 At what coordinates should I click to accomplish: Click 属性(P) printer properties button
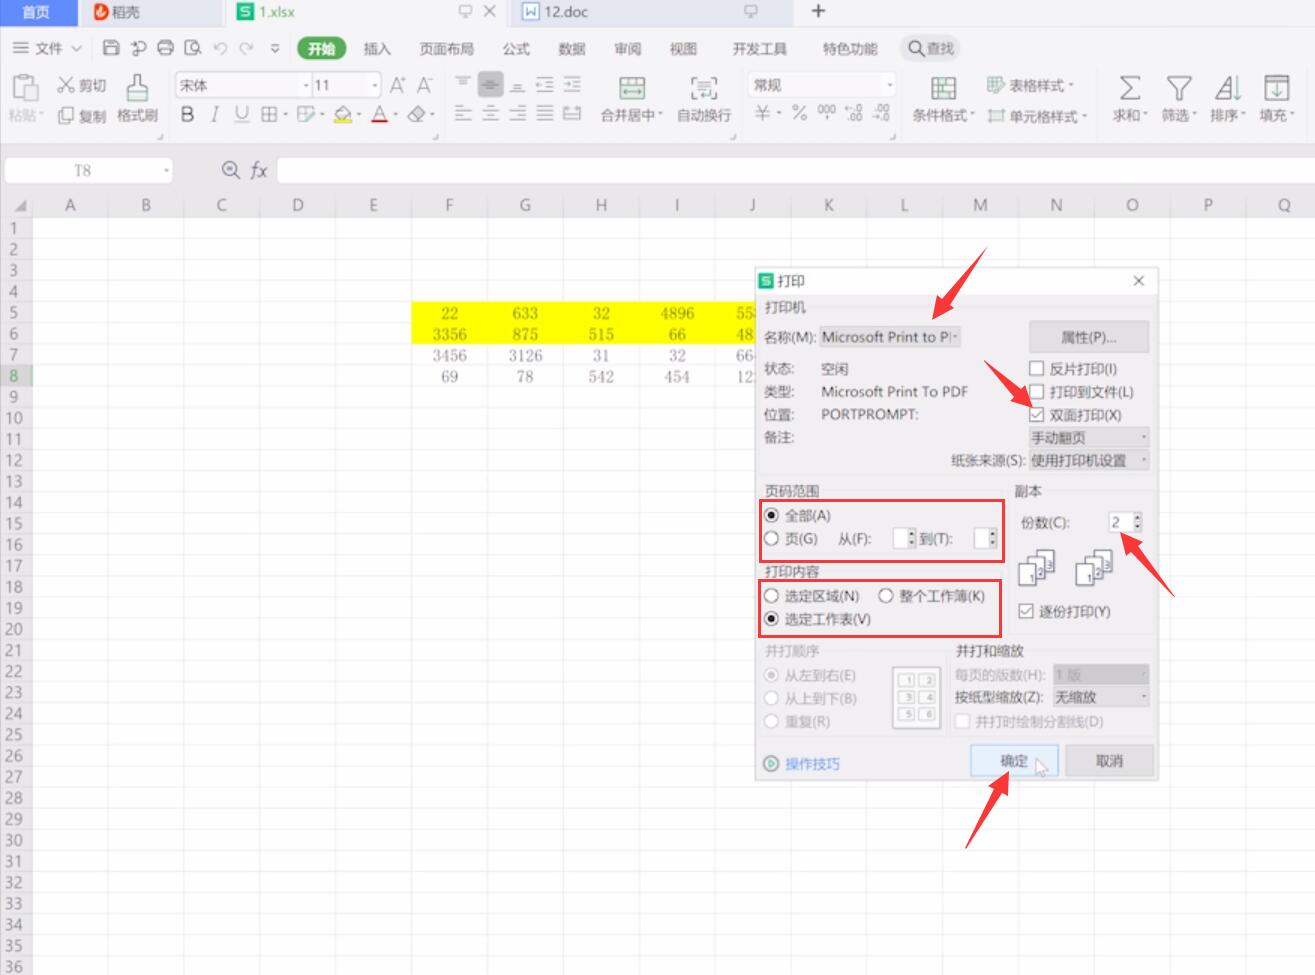(1089, 337)
